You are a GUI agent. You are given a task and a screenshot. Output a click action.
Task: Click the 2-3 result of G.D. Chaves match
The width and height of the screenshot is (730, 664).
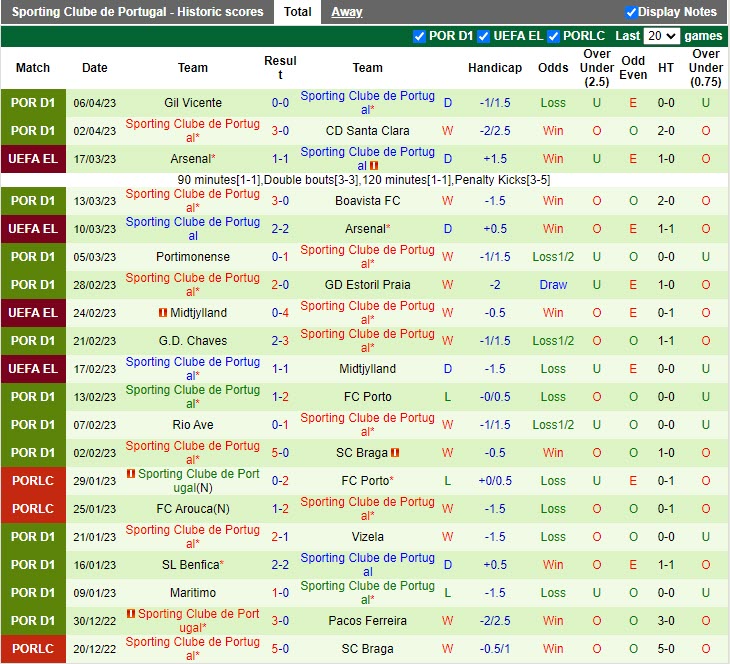(x=280, y=341)
